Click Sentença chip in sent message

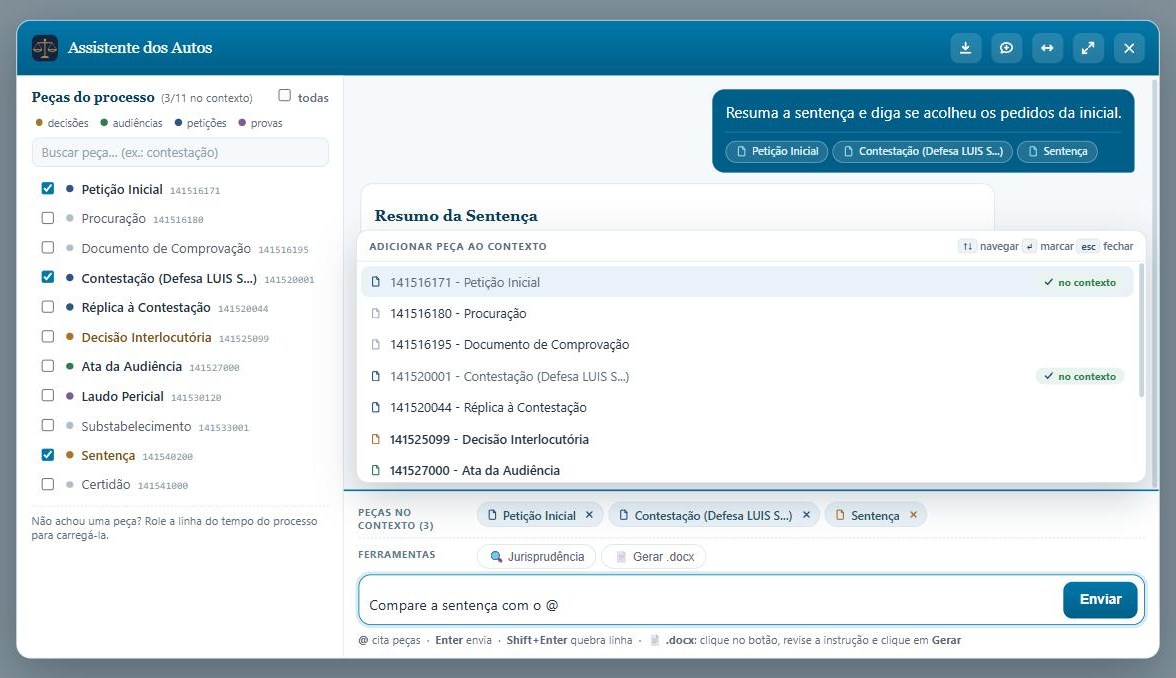point(1058,152)
